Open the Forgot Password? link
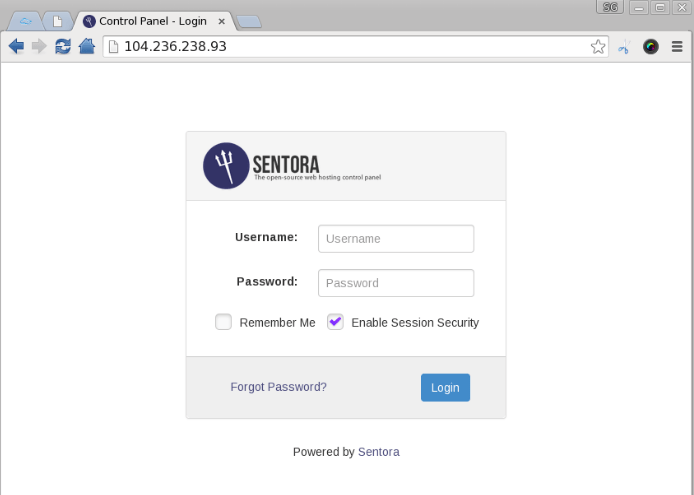This screenshot has width=694, height=495. pos(278,387)
